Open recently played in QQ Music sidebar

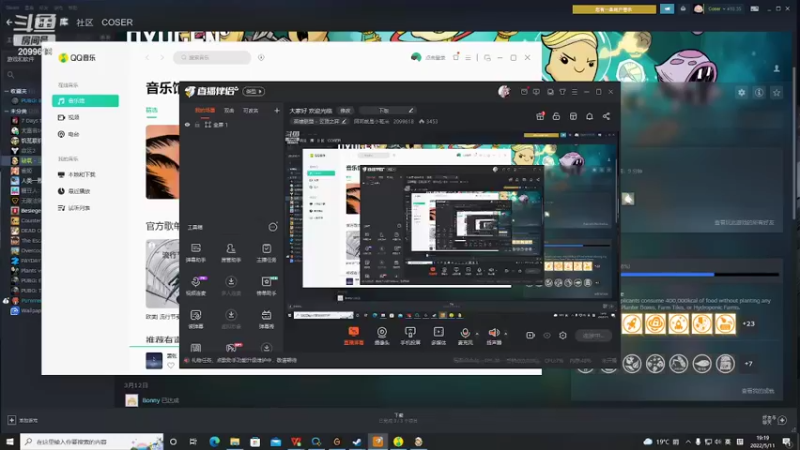coord(74,191)
